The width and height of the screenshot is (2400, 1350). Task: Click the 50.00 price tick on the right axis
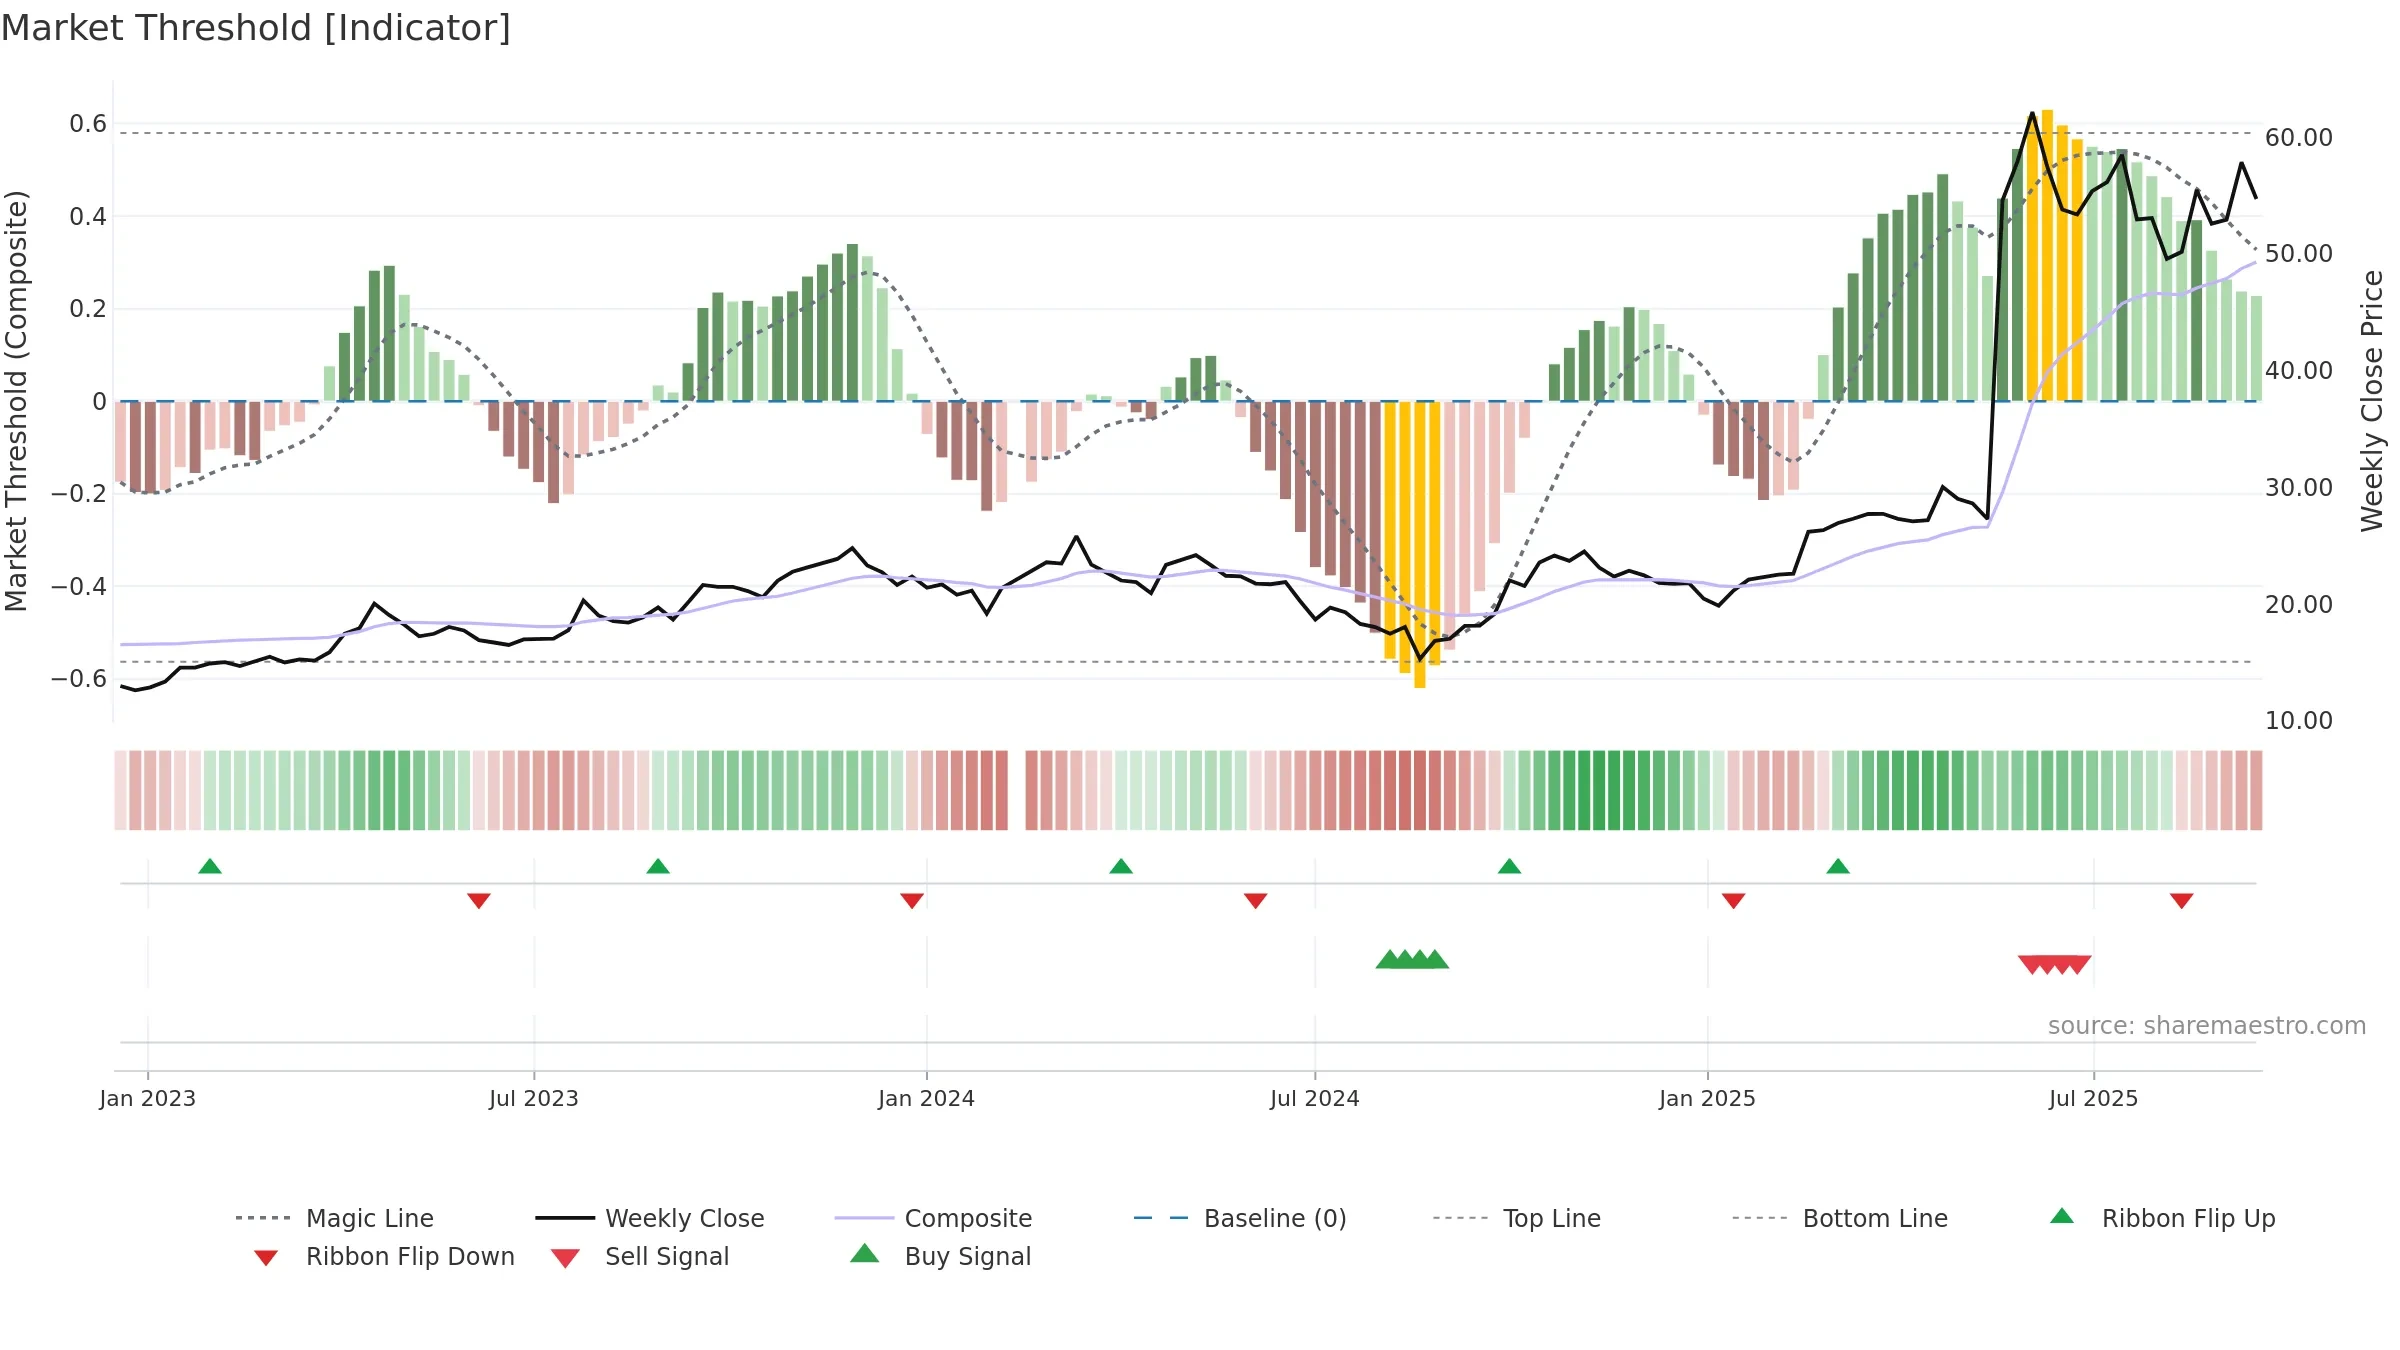(2299, 254)
